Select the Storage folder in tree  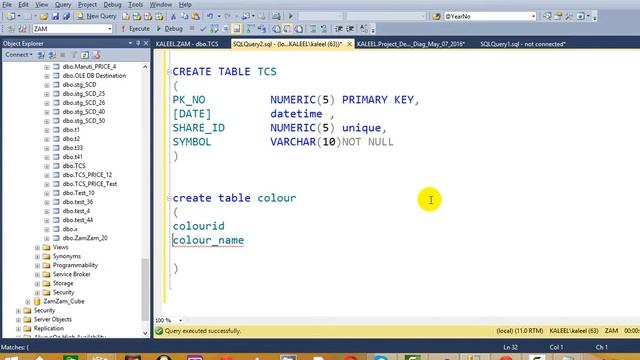point(63,283)
